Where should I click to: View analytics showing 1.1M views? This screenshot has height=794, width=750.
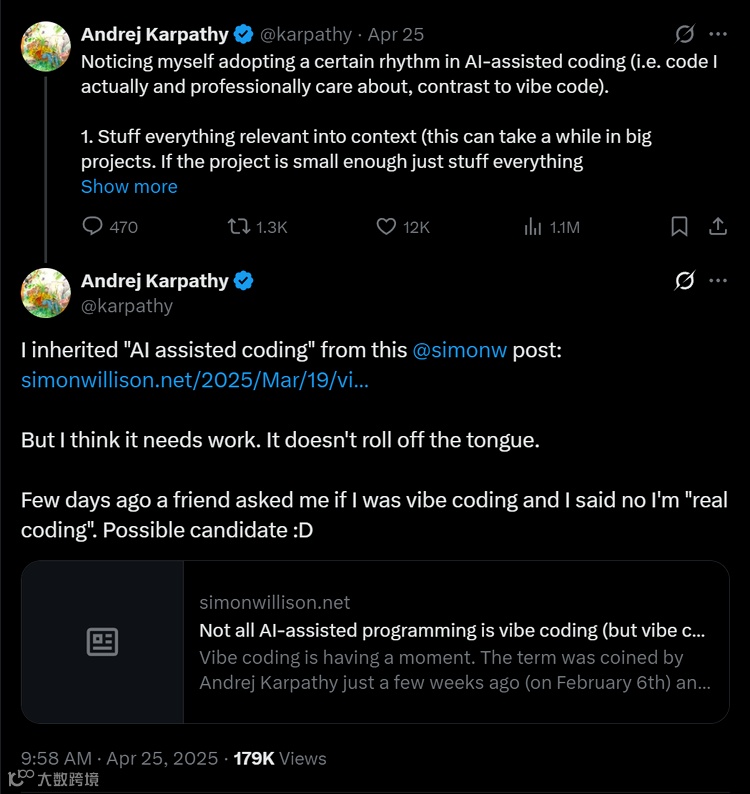coord(533,227)
